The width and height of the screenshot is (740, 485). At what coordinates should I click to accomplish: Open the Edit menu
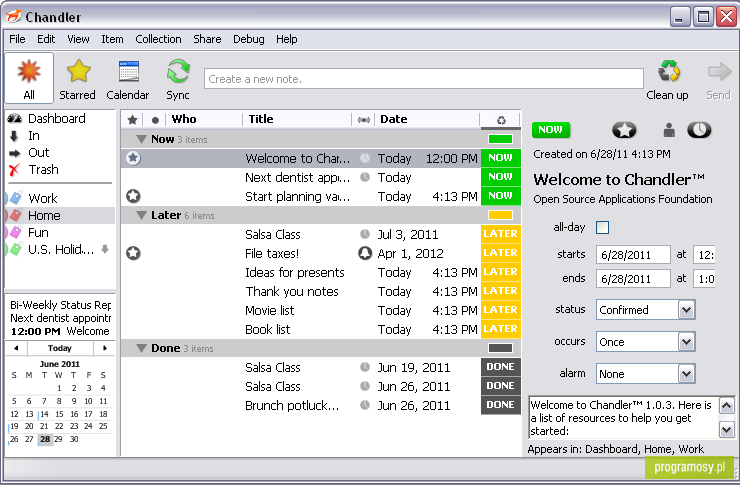click(46, 39)
